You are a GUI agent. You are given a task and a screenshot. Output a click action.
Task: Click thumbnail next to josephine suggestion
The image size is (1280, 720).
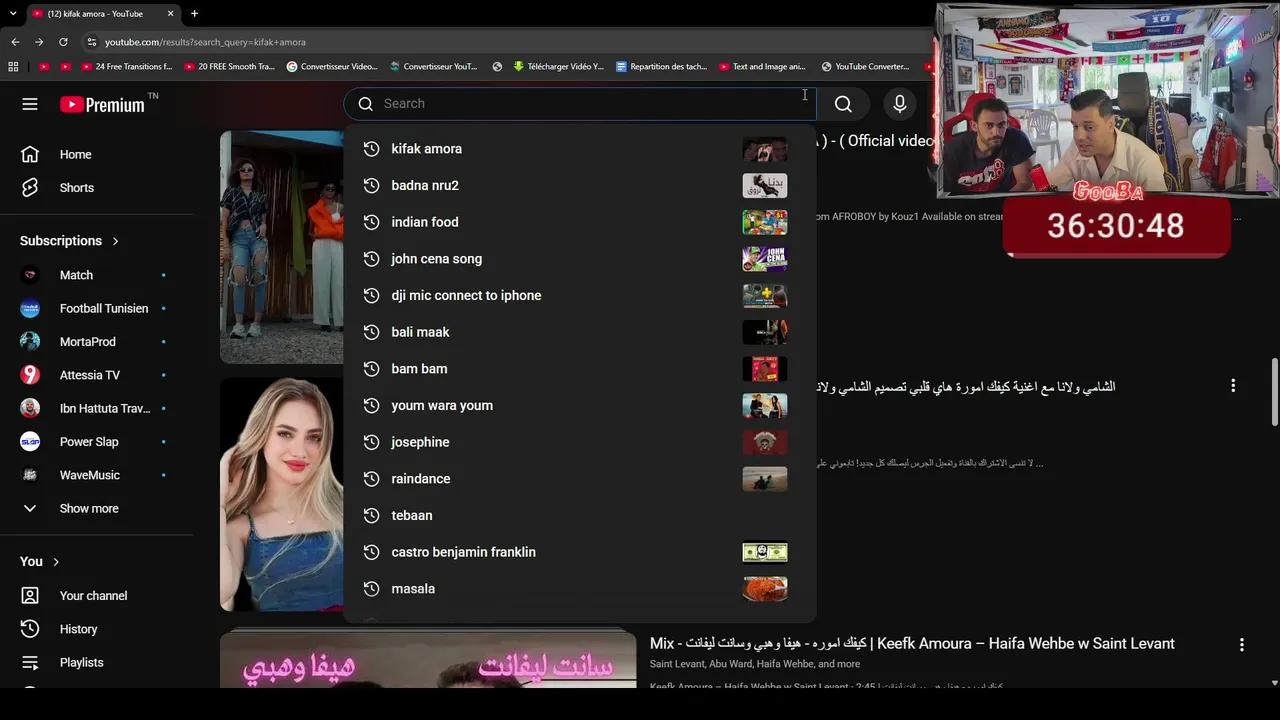coord(765,442)
